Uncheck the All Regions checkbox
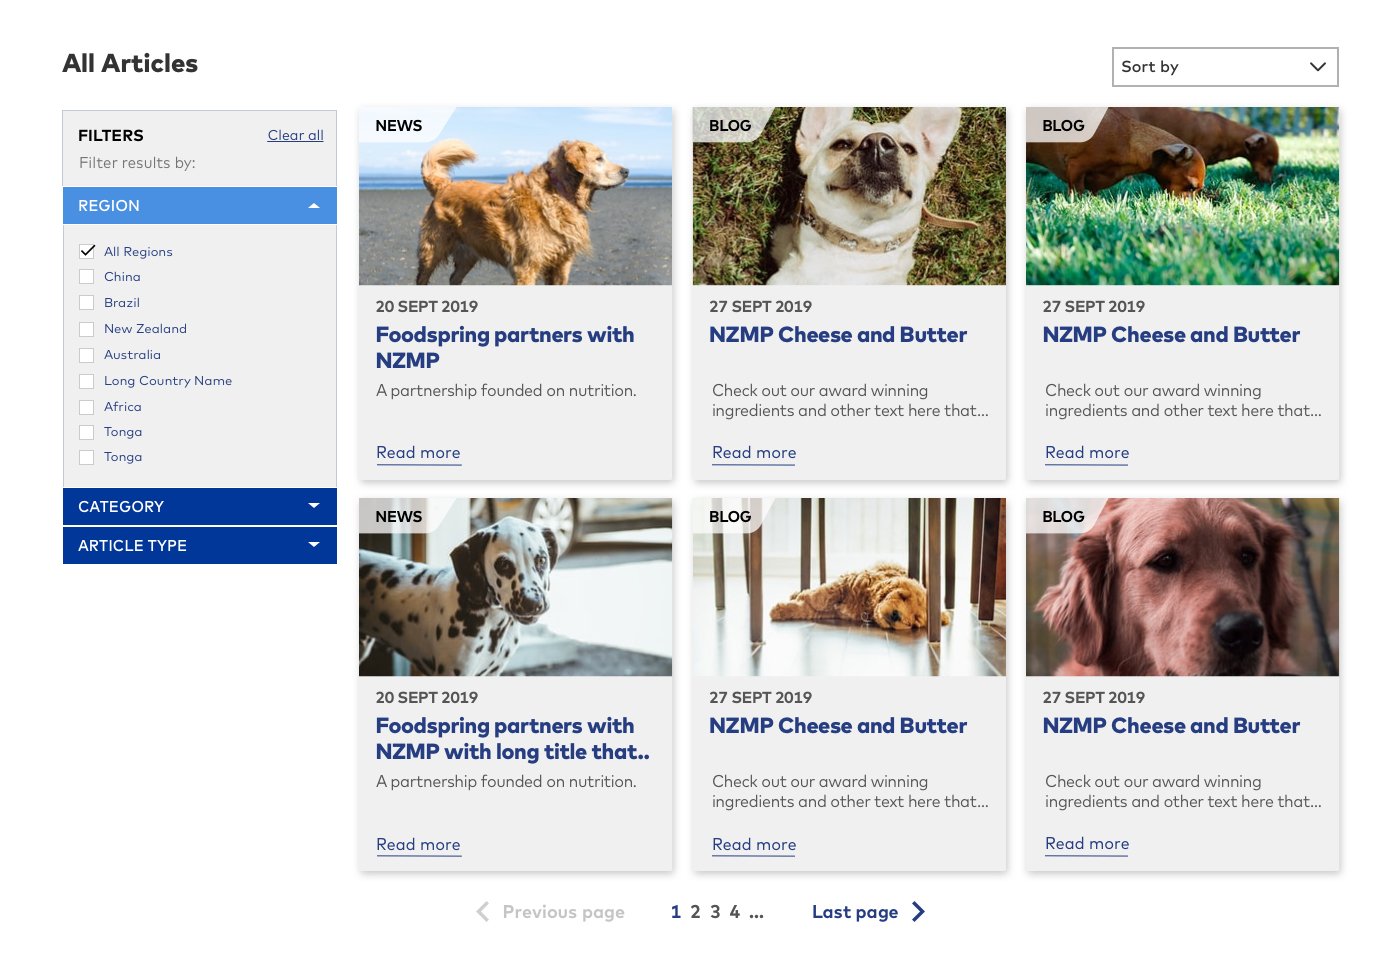 click(x=87, y=251)
